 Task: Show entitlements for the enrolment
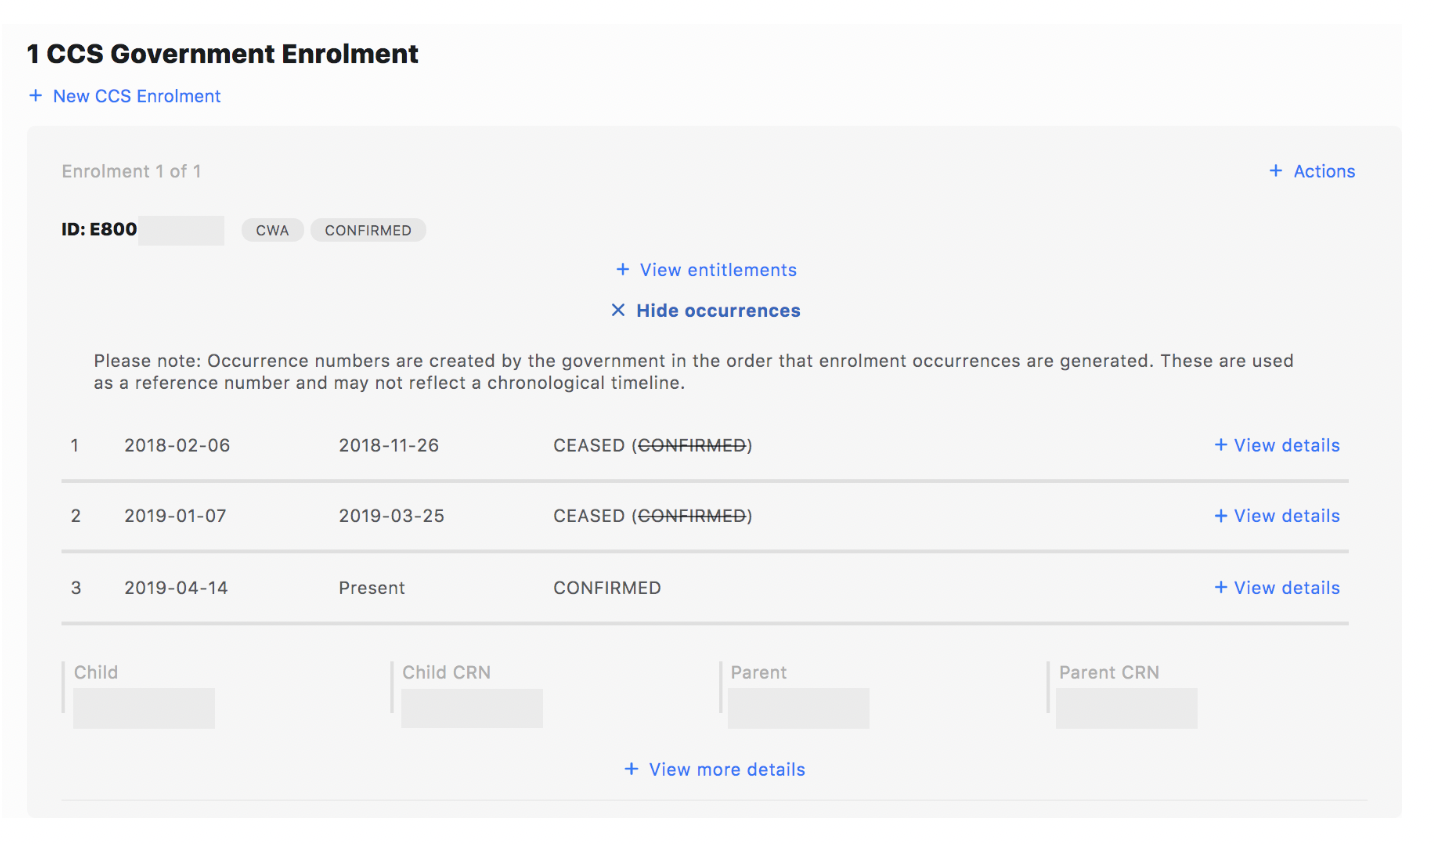click(x=716, y=270)
